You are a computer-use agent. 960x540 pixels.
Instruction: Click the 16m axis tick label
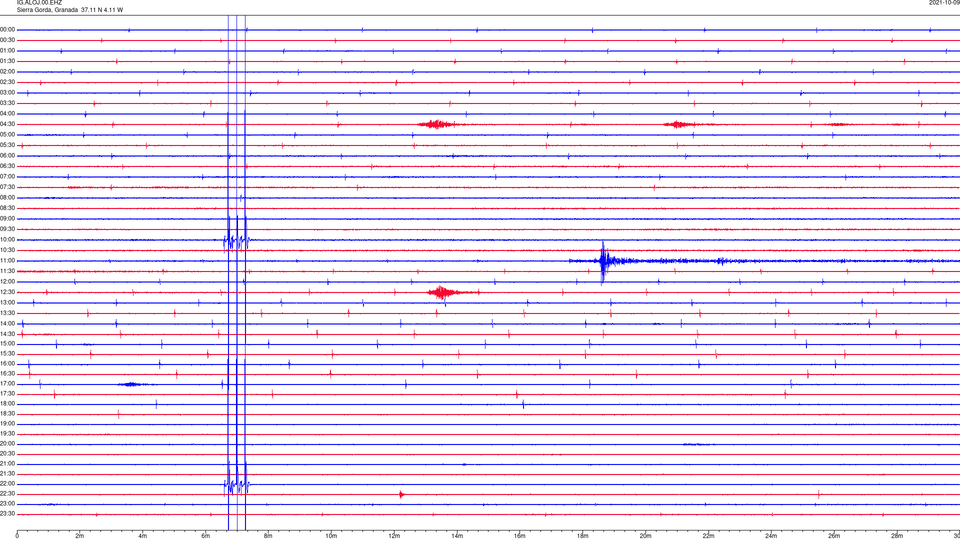(x=520, y=536)
